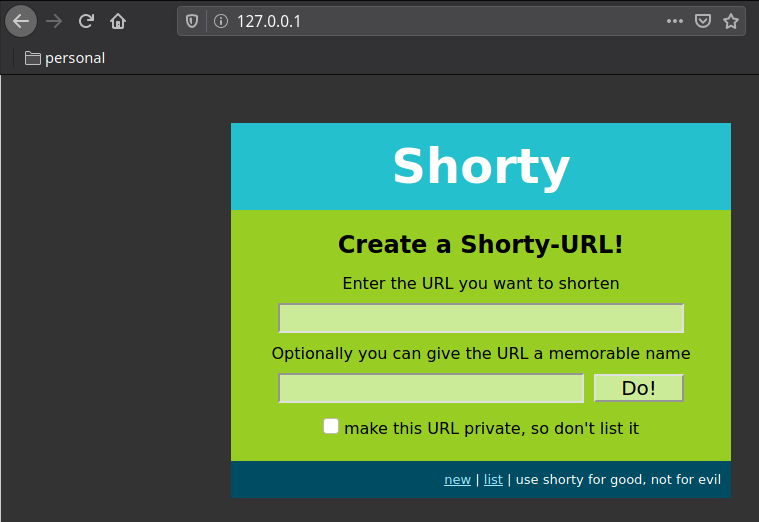Open the tracking protection shield panel
This screenshot has width=759, height=522.
coord(193,21)
